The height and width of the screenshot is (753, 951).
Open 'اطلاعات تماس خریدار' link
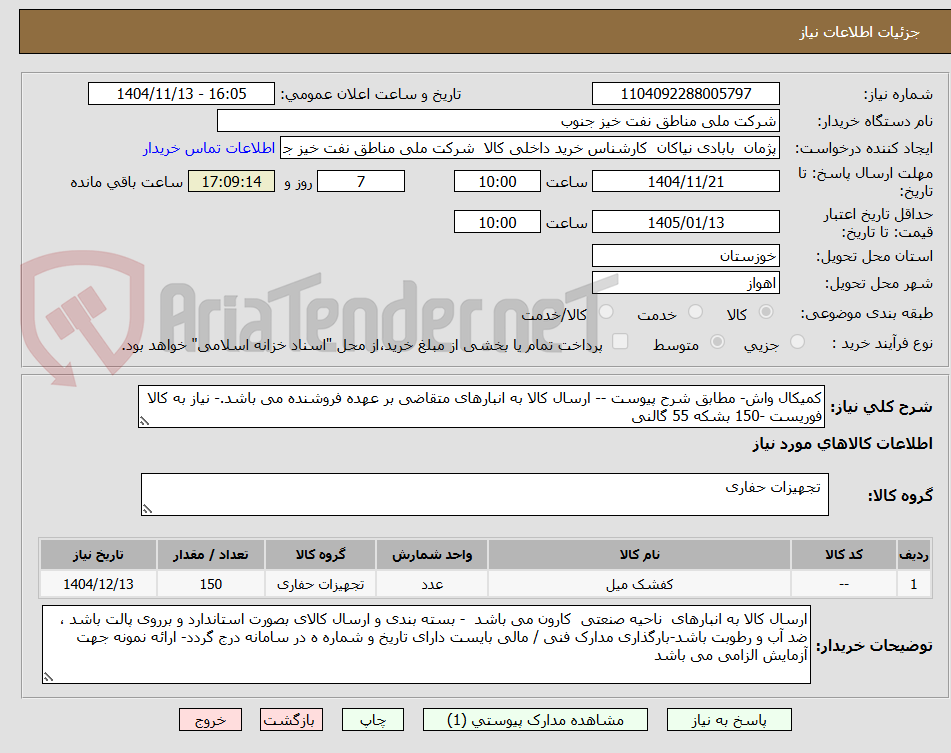point(209,149)
